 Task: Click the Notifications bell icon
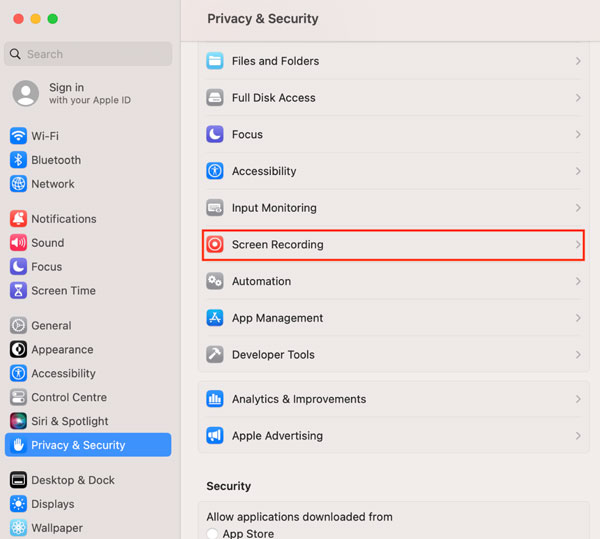18,219
